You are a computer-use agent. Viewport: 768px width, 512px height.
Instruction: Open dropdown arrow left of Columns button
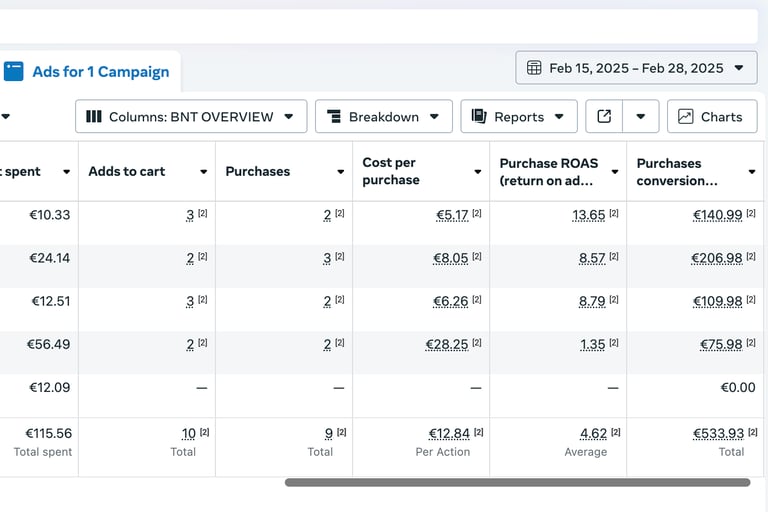click(5, 117)
